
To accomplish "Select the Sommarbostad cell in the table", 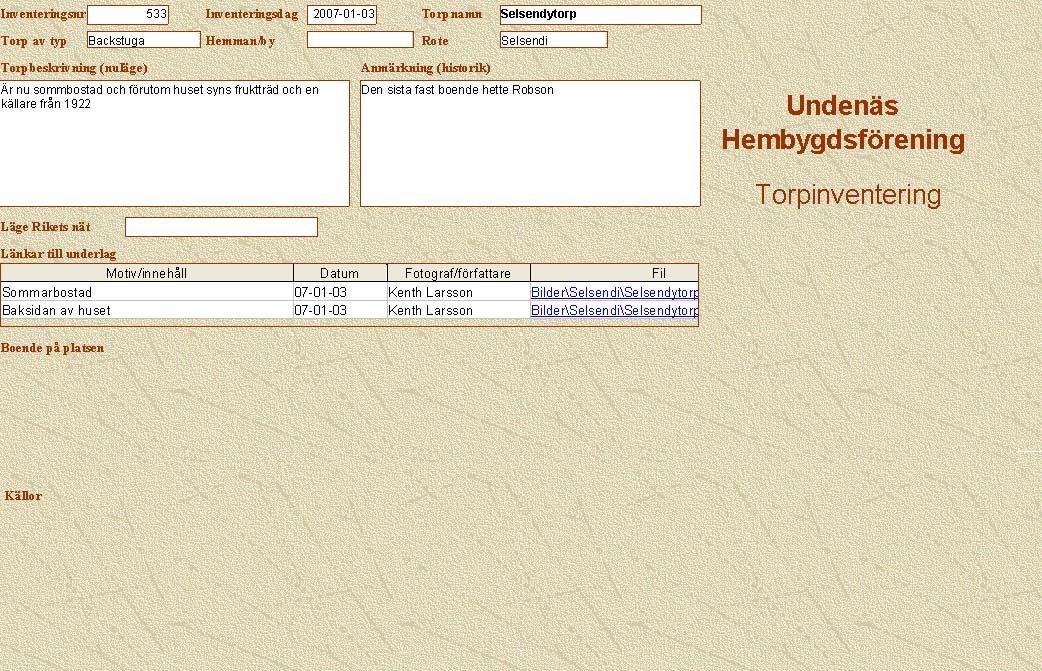I will point(147,292).
